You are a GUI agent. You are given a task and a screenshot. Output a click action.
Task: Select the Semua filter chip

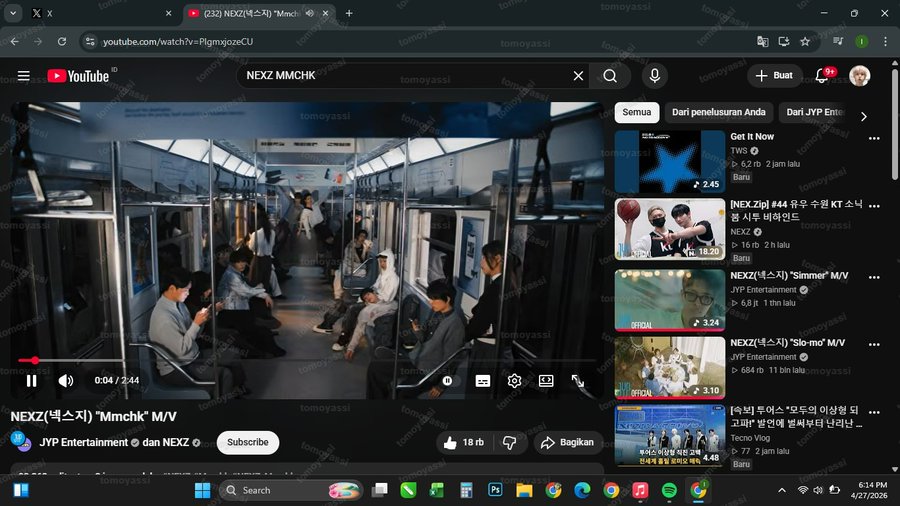pos(637,112)
